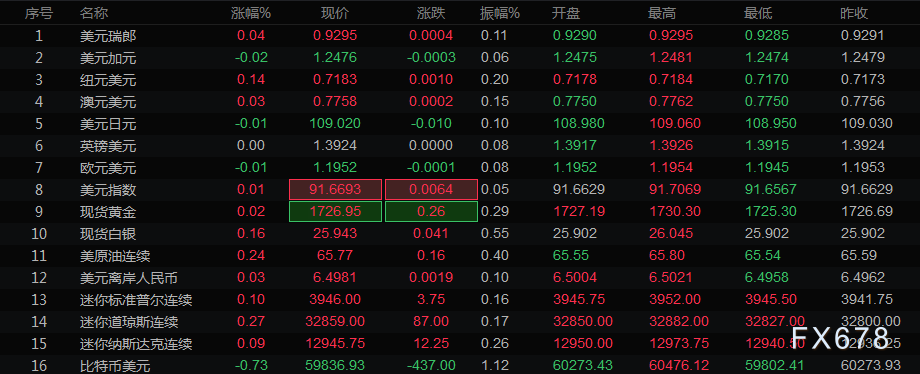Screen dimensions: 920x374
Task: Select the 美元离岸人民币 row
Action: (x=460, y=278)
